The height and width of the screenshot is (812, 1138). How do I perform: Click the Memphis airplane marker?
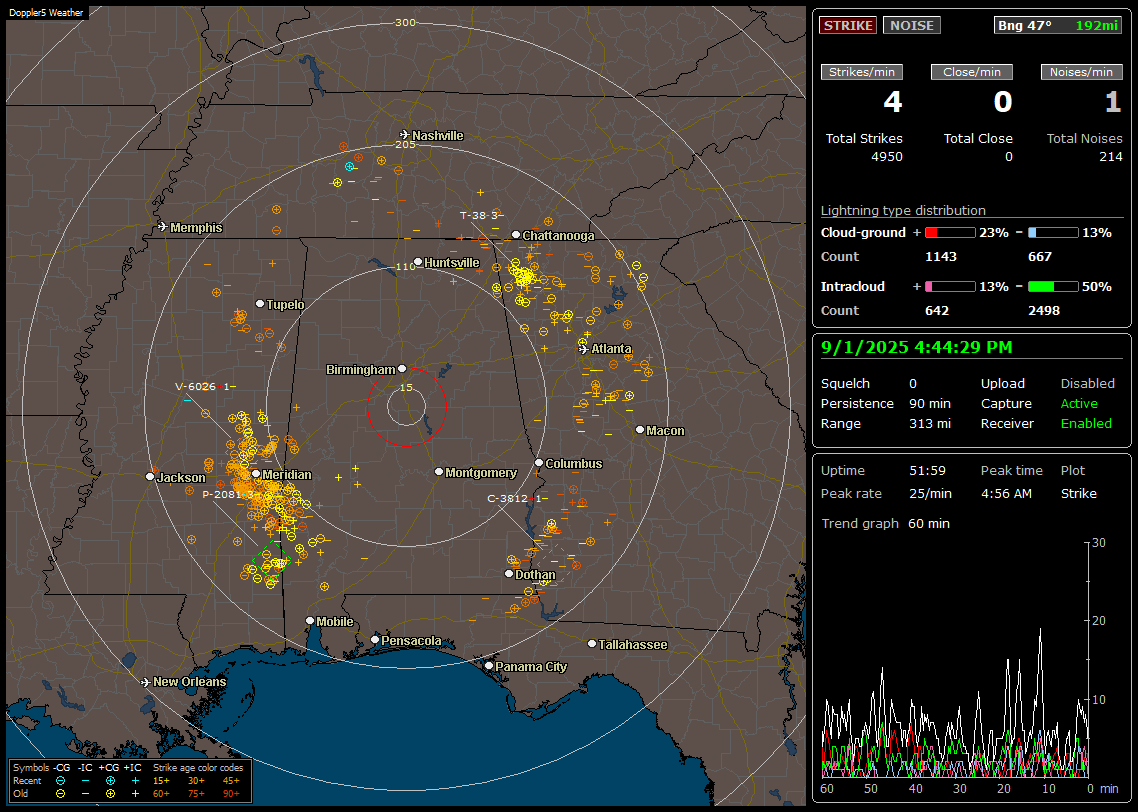click(163, 227)
